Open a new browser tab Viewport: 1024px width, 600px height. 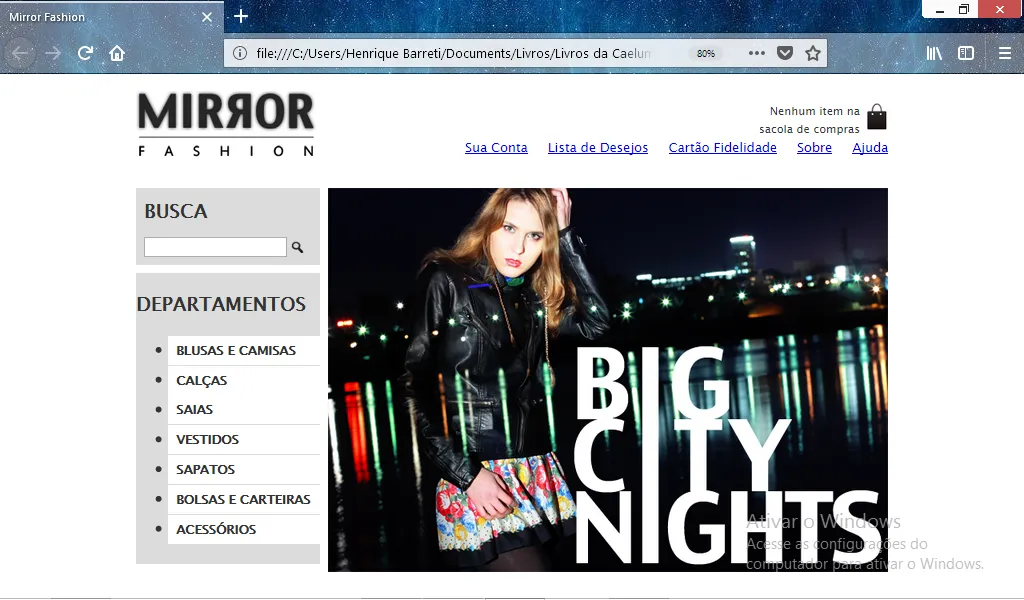click(240, 16)
